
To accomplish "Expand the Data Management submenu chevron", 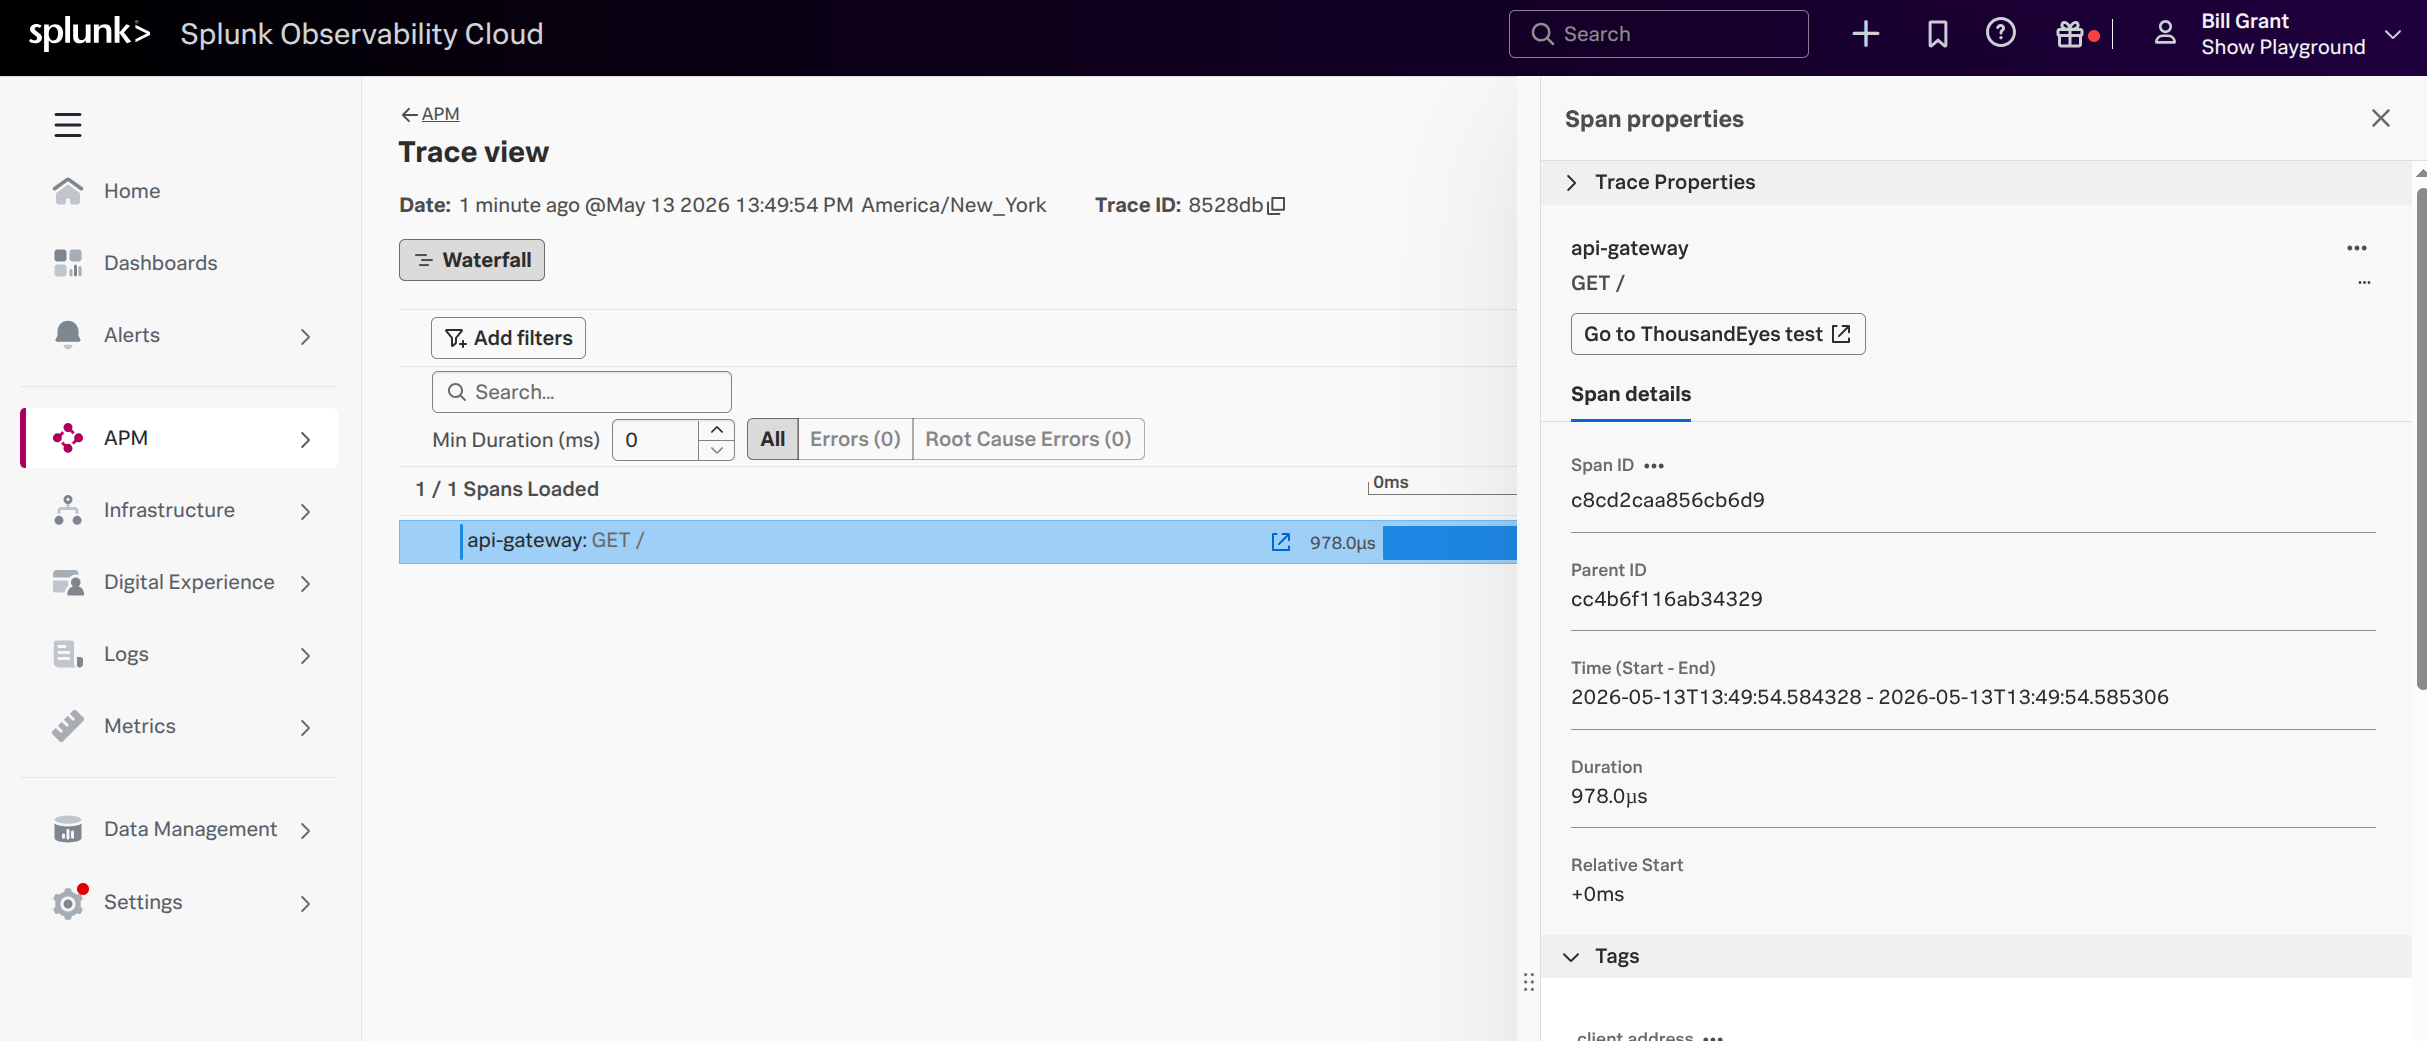I will (306, 831).
